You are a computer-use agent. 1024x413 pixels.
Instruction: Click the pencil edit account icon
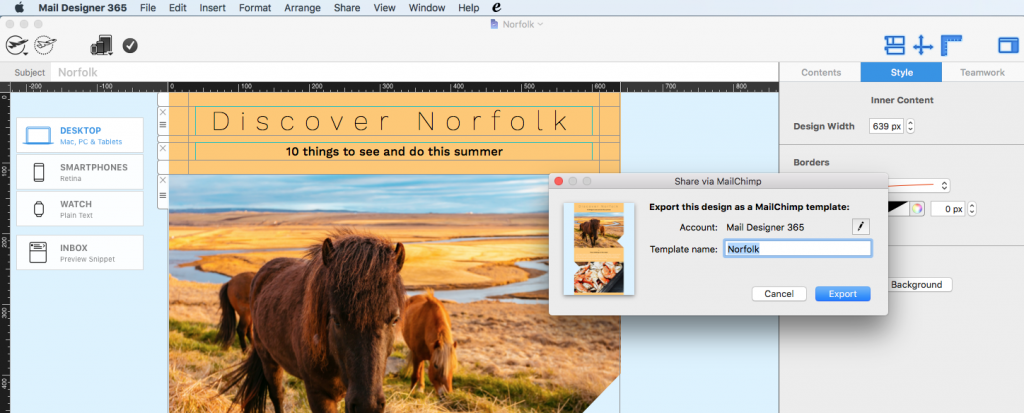861,227
